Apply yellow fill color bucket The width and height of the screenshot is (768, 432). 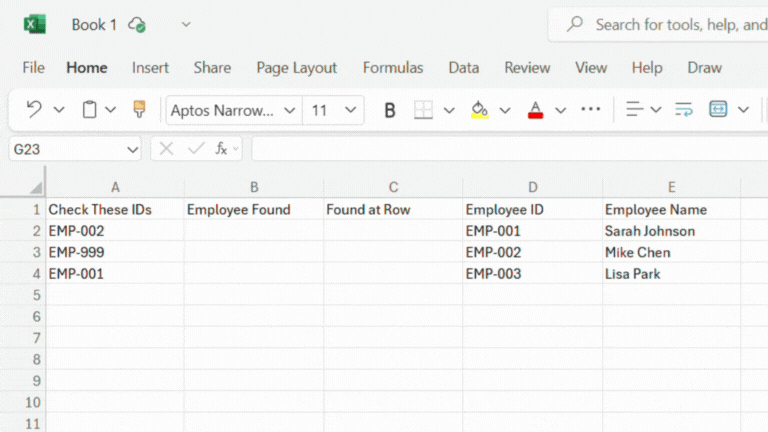(480, 110)
